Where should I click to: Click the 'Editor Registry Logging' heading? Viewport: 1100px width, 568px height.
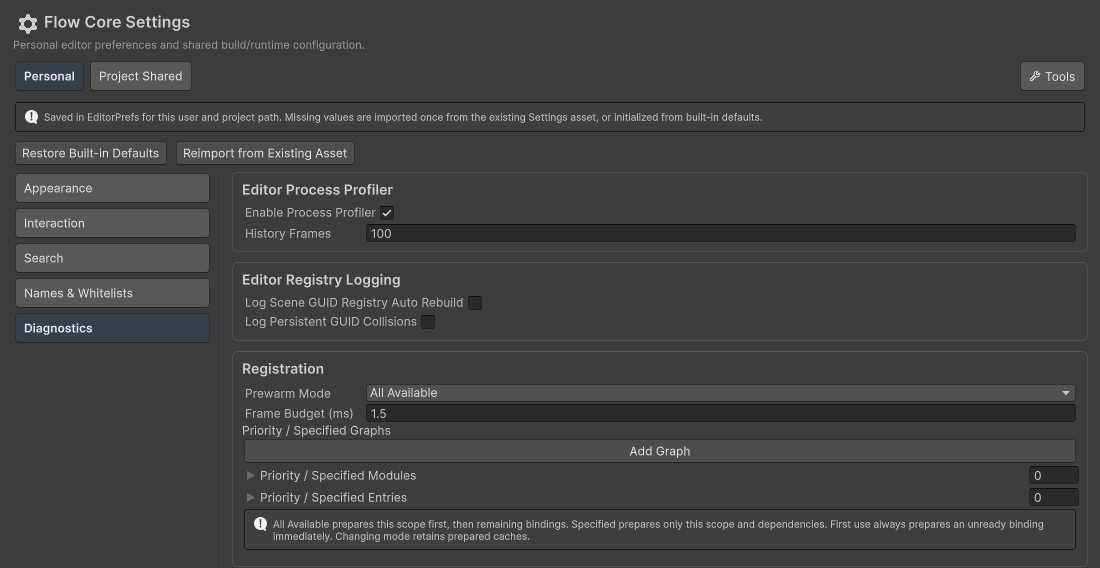pyautogui.click(x=321, y=280)
